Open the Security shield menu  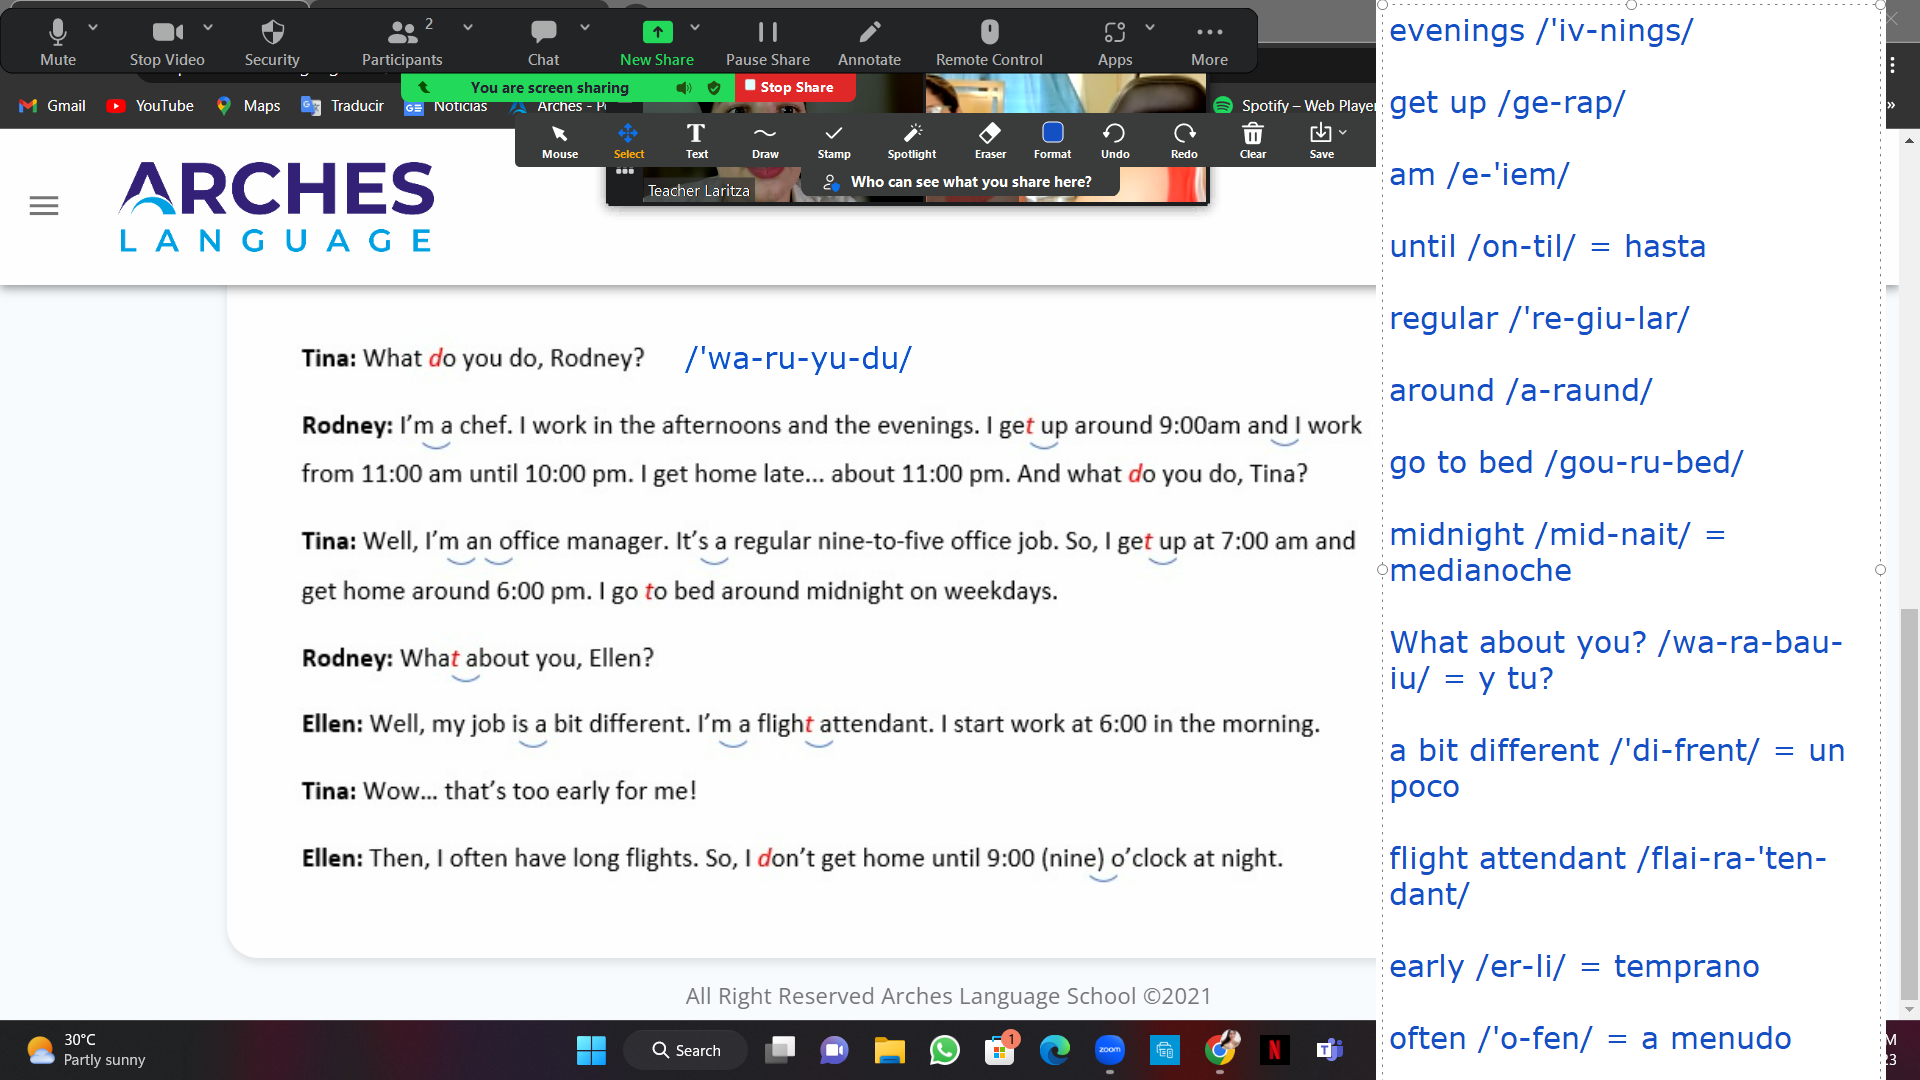[272, 42]
